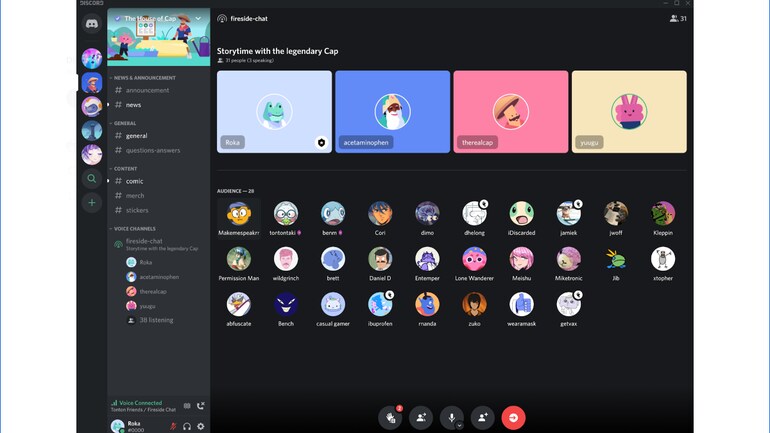Open the raised hand speaker requests
This screenshot has width=770, height=433.
pyautogui.click(x=391, y=417)
